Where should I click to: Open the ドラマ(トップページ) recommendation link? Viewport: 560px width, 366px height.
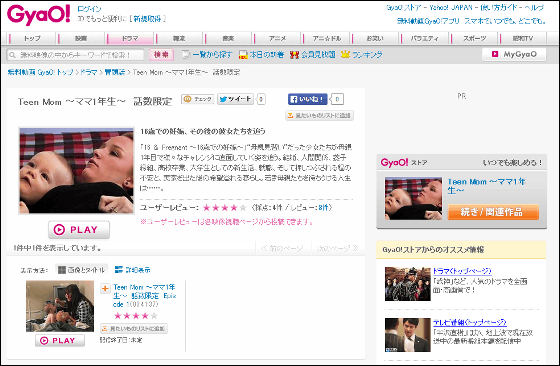[x=462, y=271]
